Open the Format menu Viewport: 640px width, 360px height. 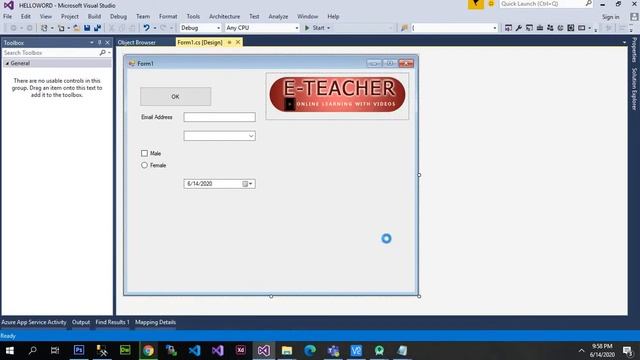[168, 16]
